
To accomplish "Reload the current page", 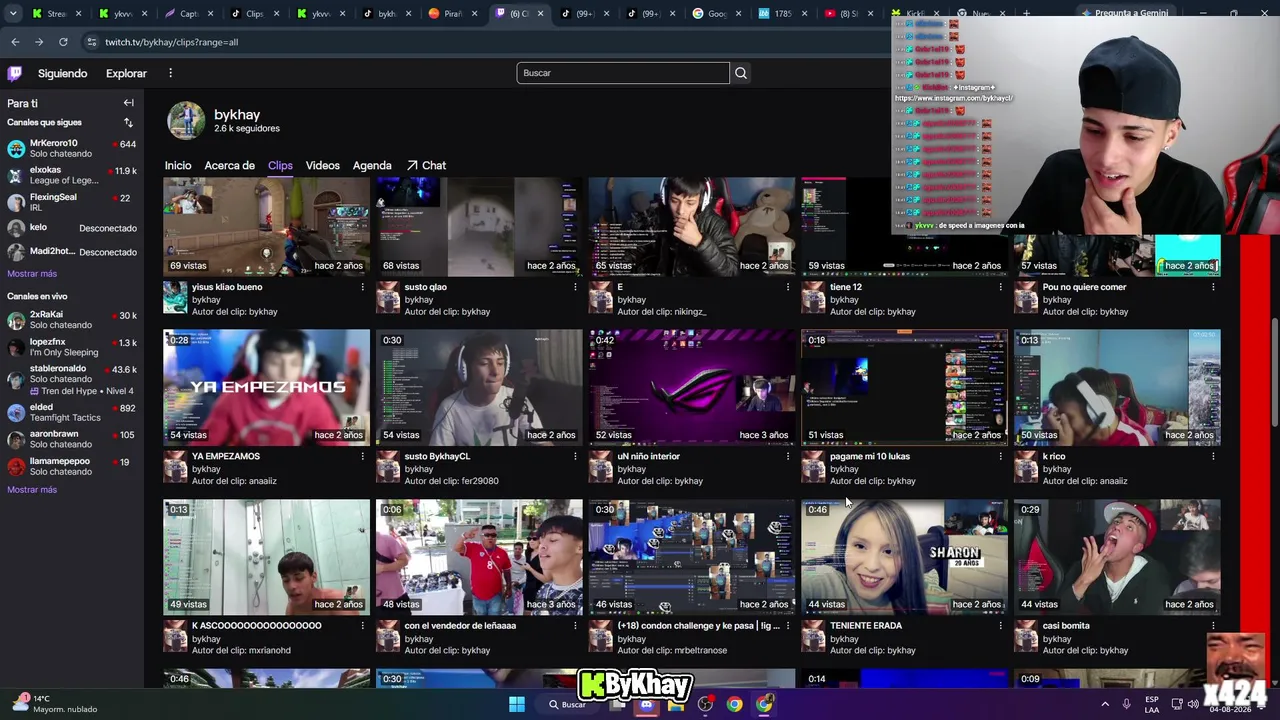I will (x=63, y=42).
